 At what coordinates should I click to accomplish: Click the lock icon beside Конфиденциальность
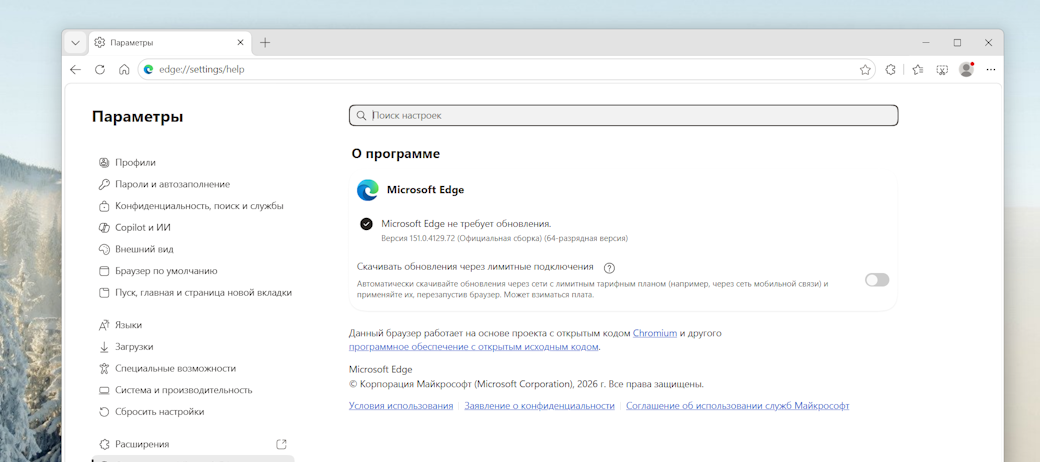[103, 206]
